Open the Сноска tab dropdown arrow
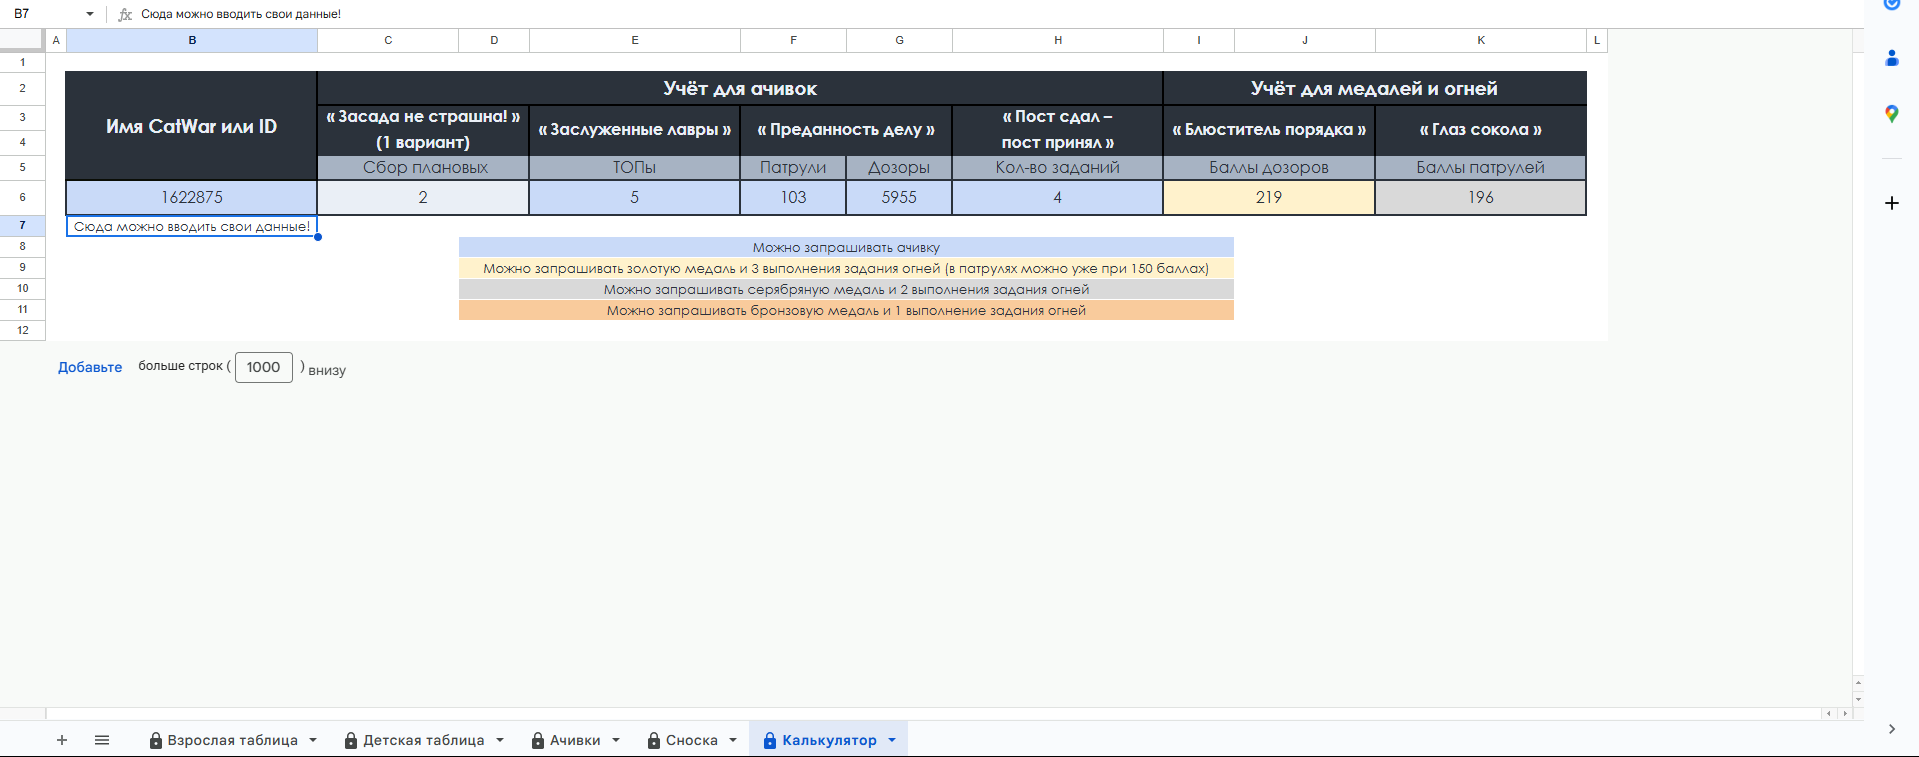1919x757 pixels. coord(733,740)
